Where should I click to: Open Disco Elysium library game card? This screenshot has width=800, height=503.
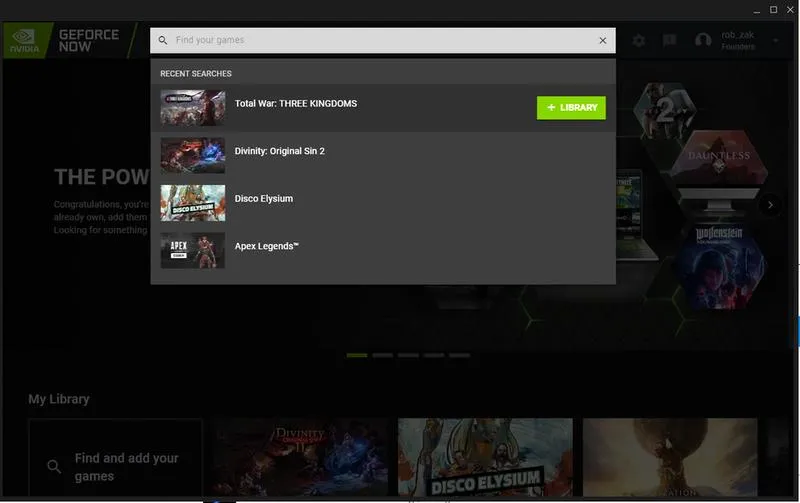485,458
